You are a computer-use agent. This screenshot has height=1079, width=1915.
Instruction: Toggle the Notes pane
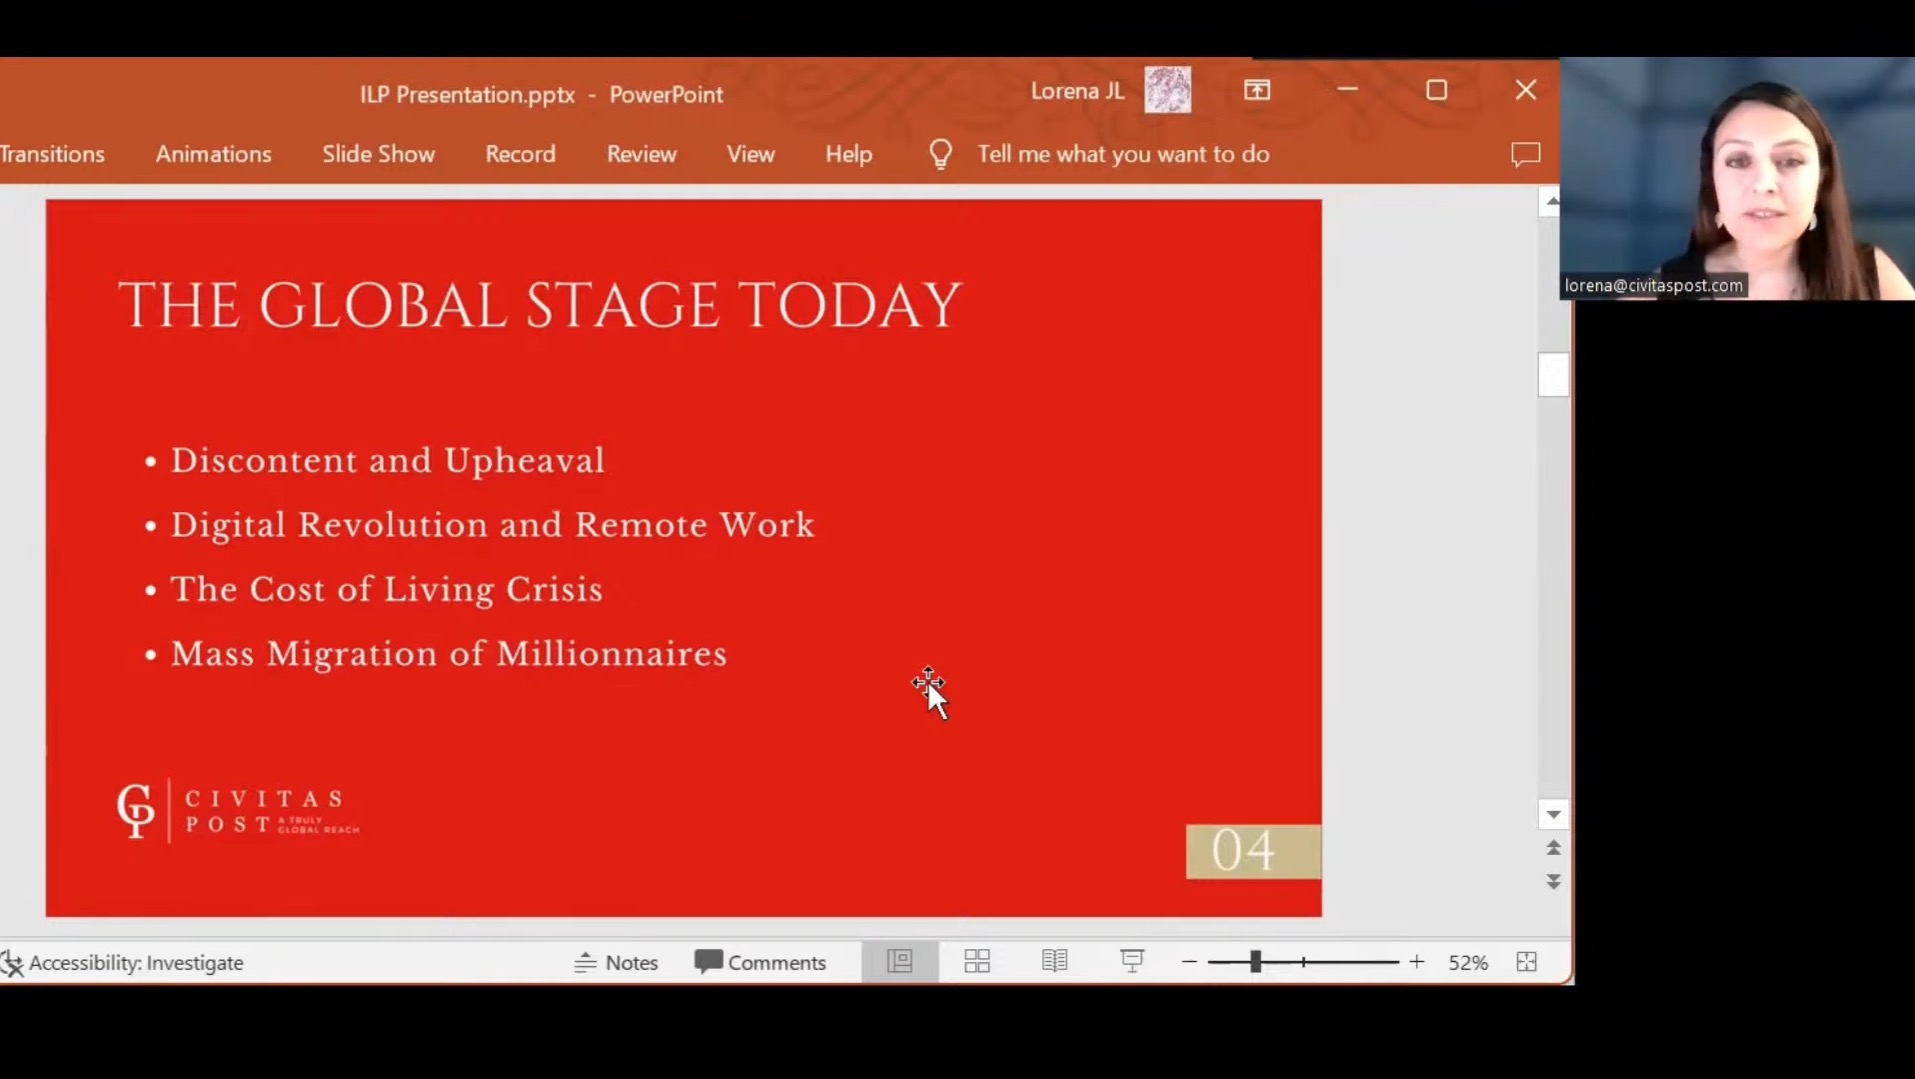pos(616,962)
